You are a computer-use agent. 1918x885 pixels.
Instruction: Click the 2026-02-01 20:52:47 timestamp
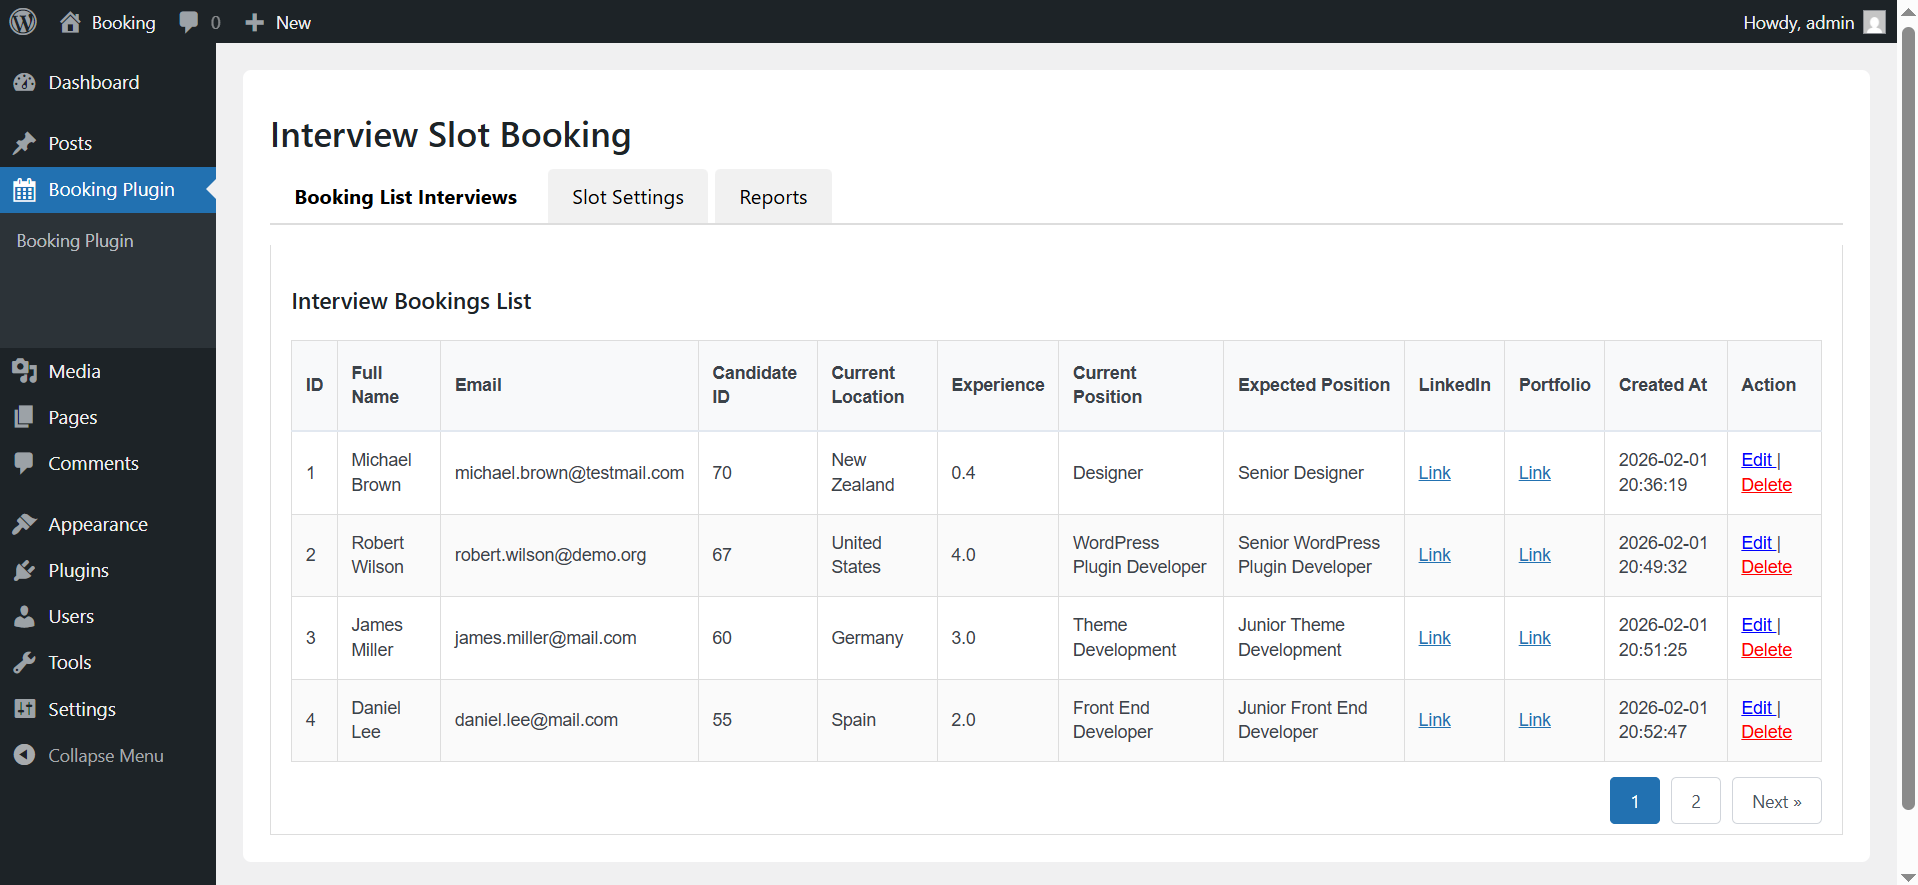coord(1663,720)
